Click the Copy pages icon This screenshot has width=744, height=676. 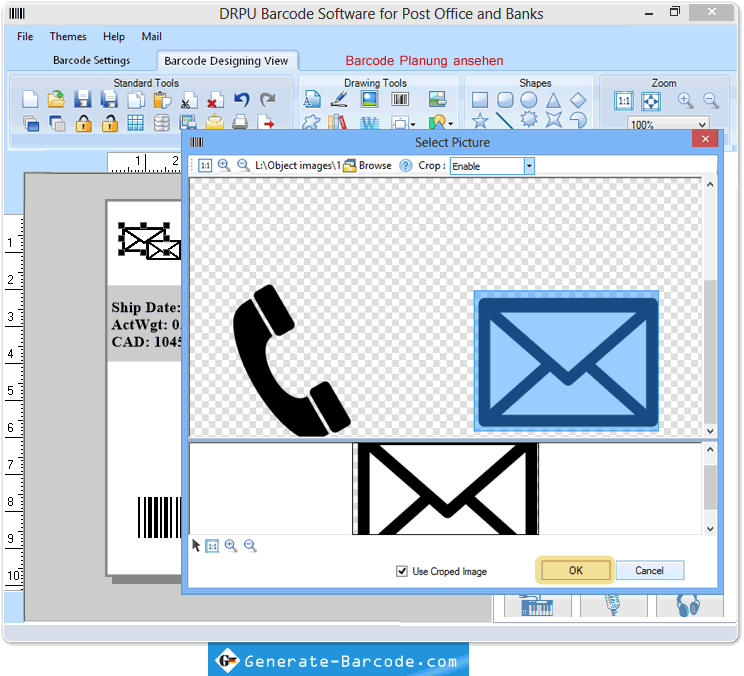(136, 100)
